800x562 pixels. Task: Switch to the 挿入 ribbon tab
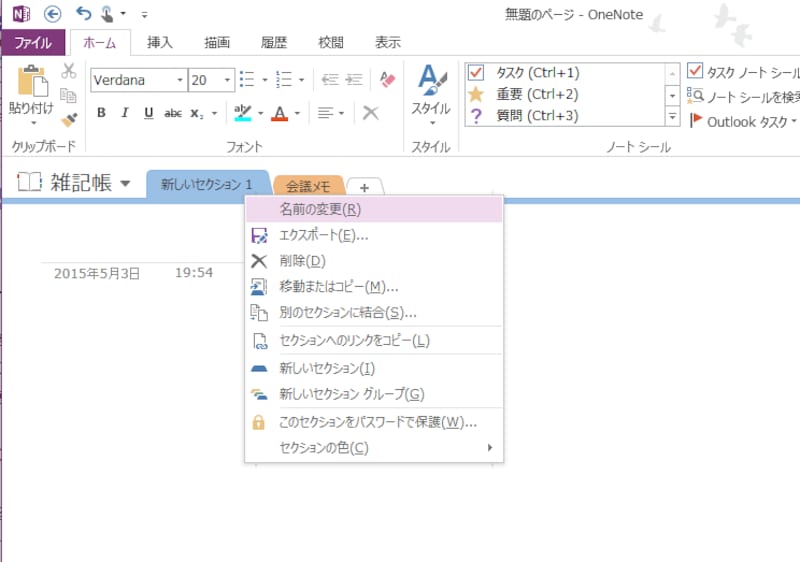point(160,42)
